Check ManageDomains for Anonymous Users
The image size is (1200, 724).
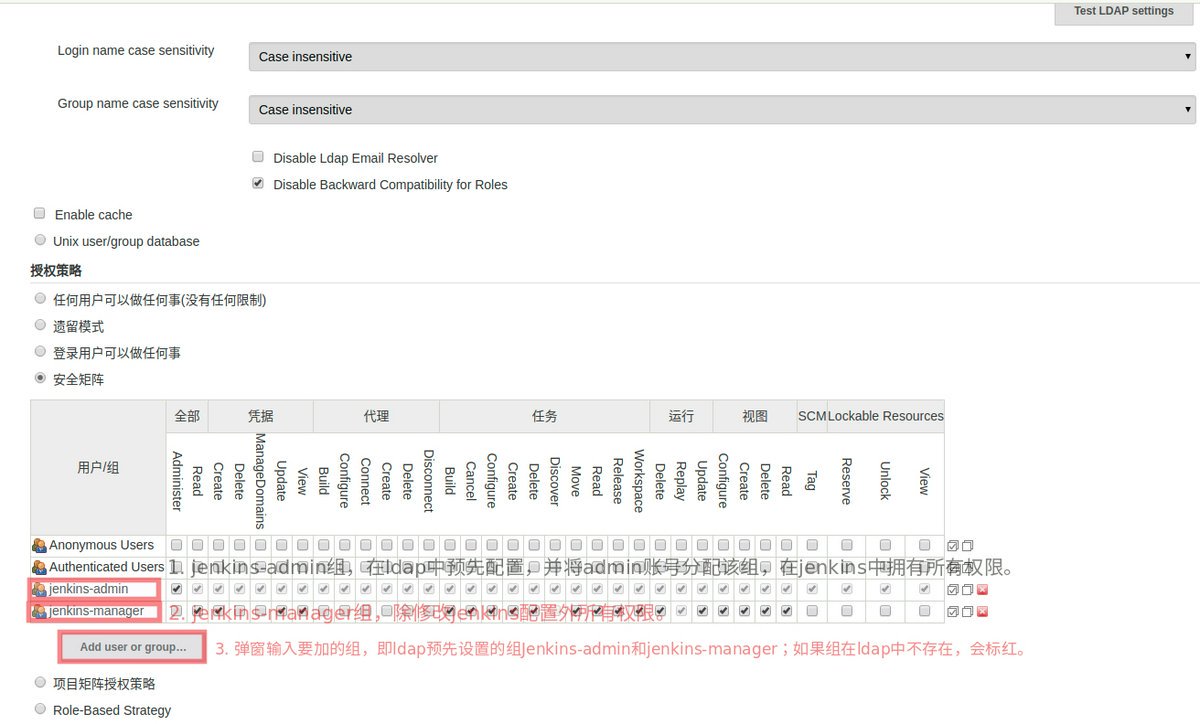pyautogui.click(x=260, y=545)
